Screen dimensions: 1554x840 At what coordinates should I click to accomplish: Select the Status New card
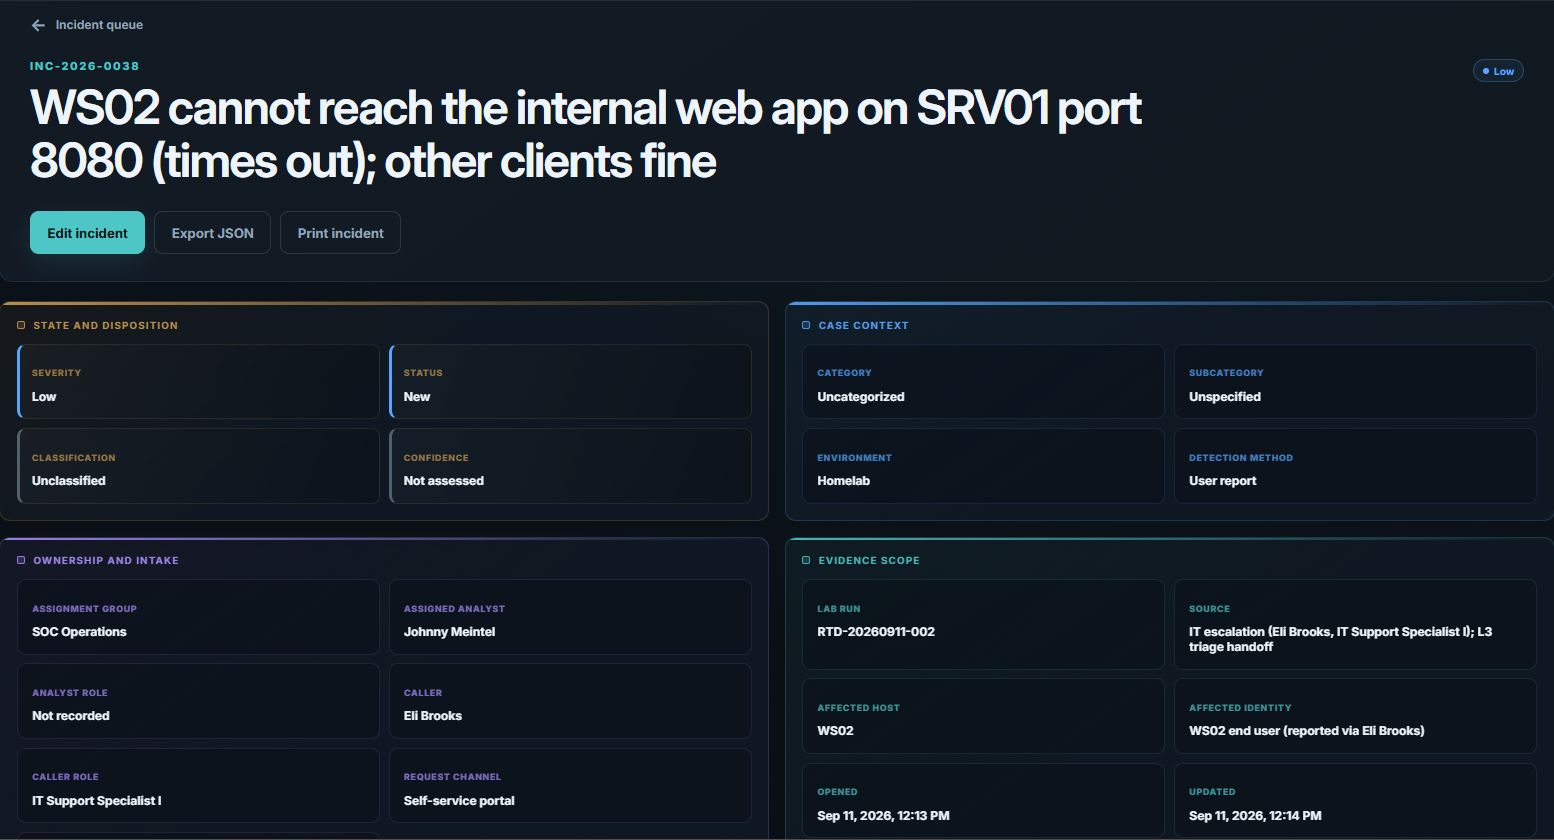pyautogui.click(x=570, y=382)
